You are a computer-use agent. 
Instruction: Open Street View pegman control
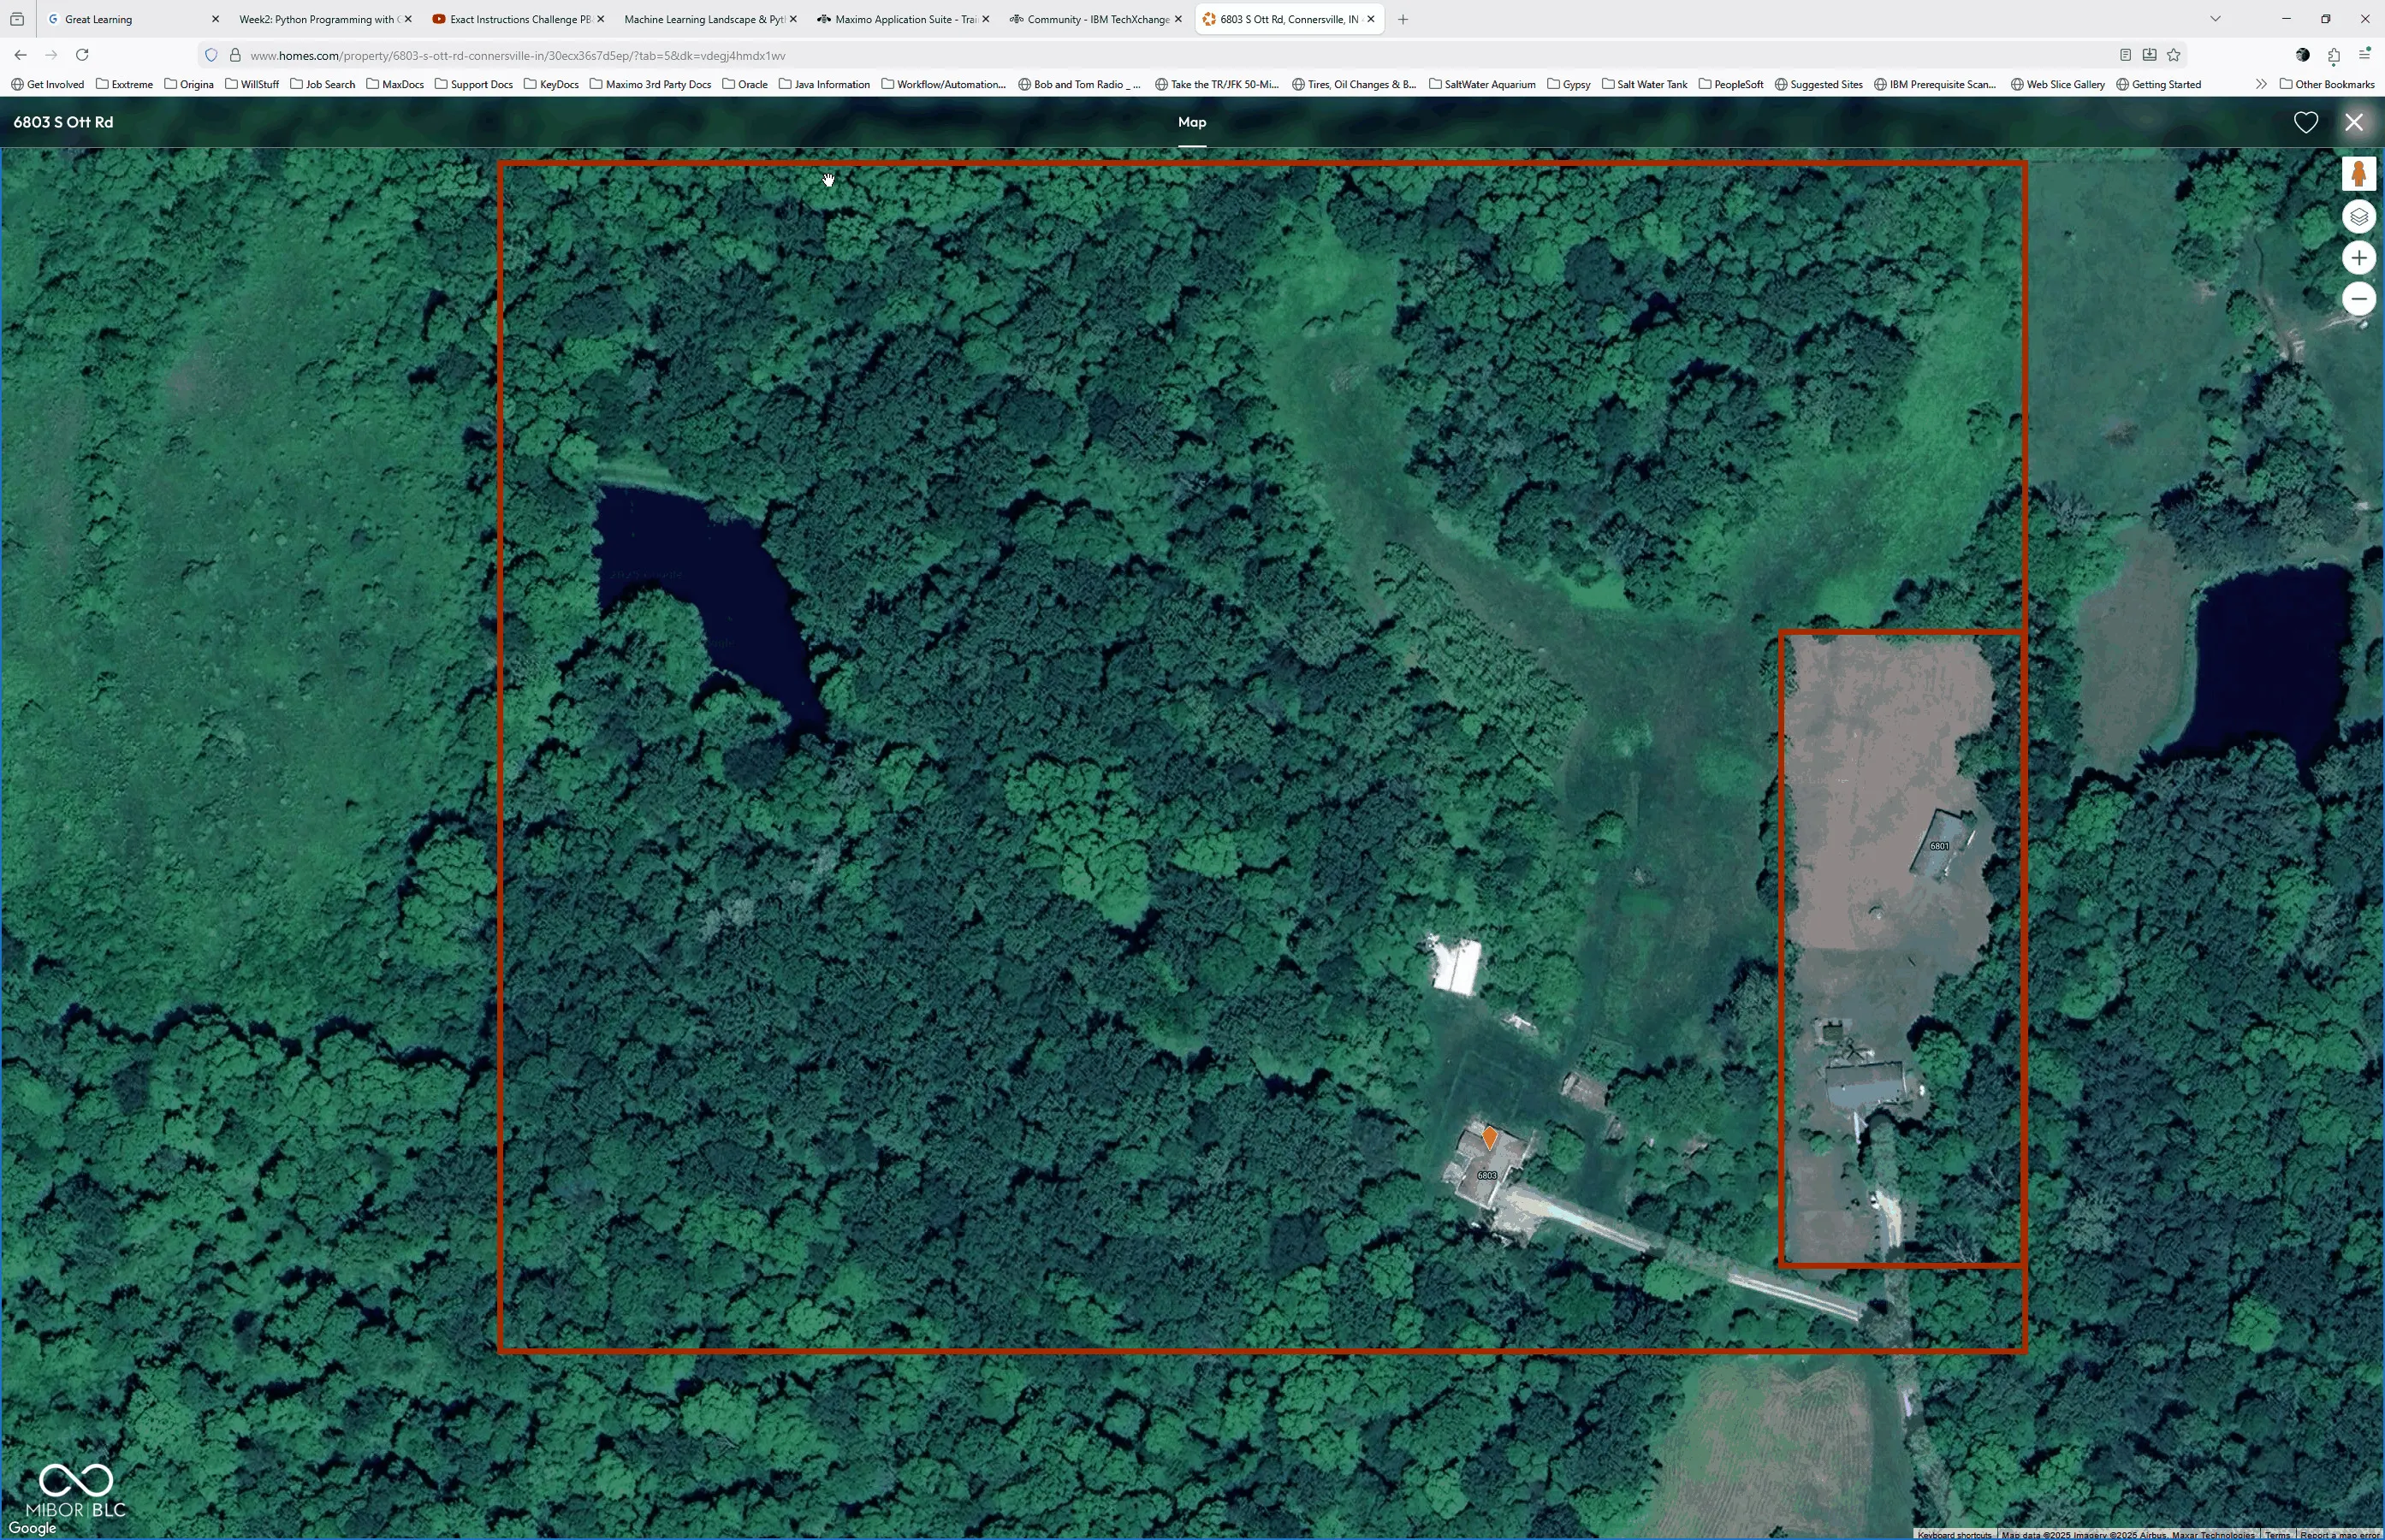(2358, 174)
